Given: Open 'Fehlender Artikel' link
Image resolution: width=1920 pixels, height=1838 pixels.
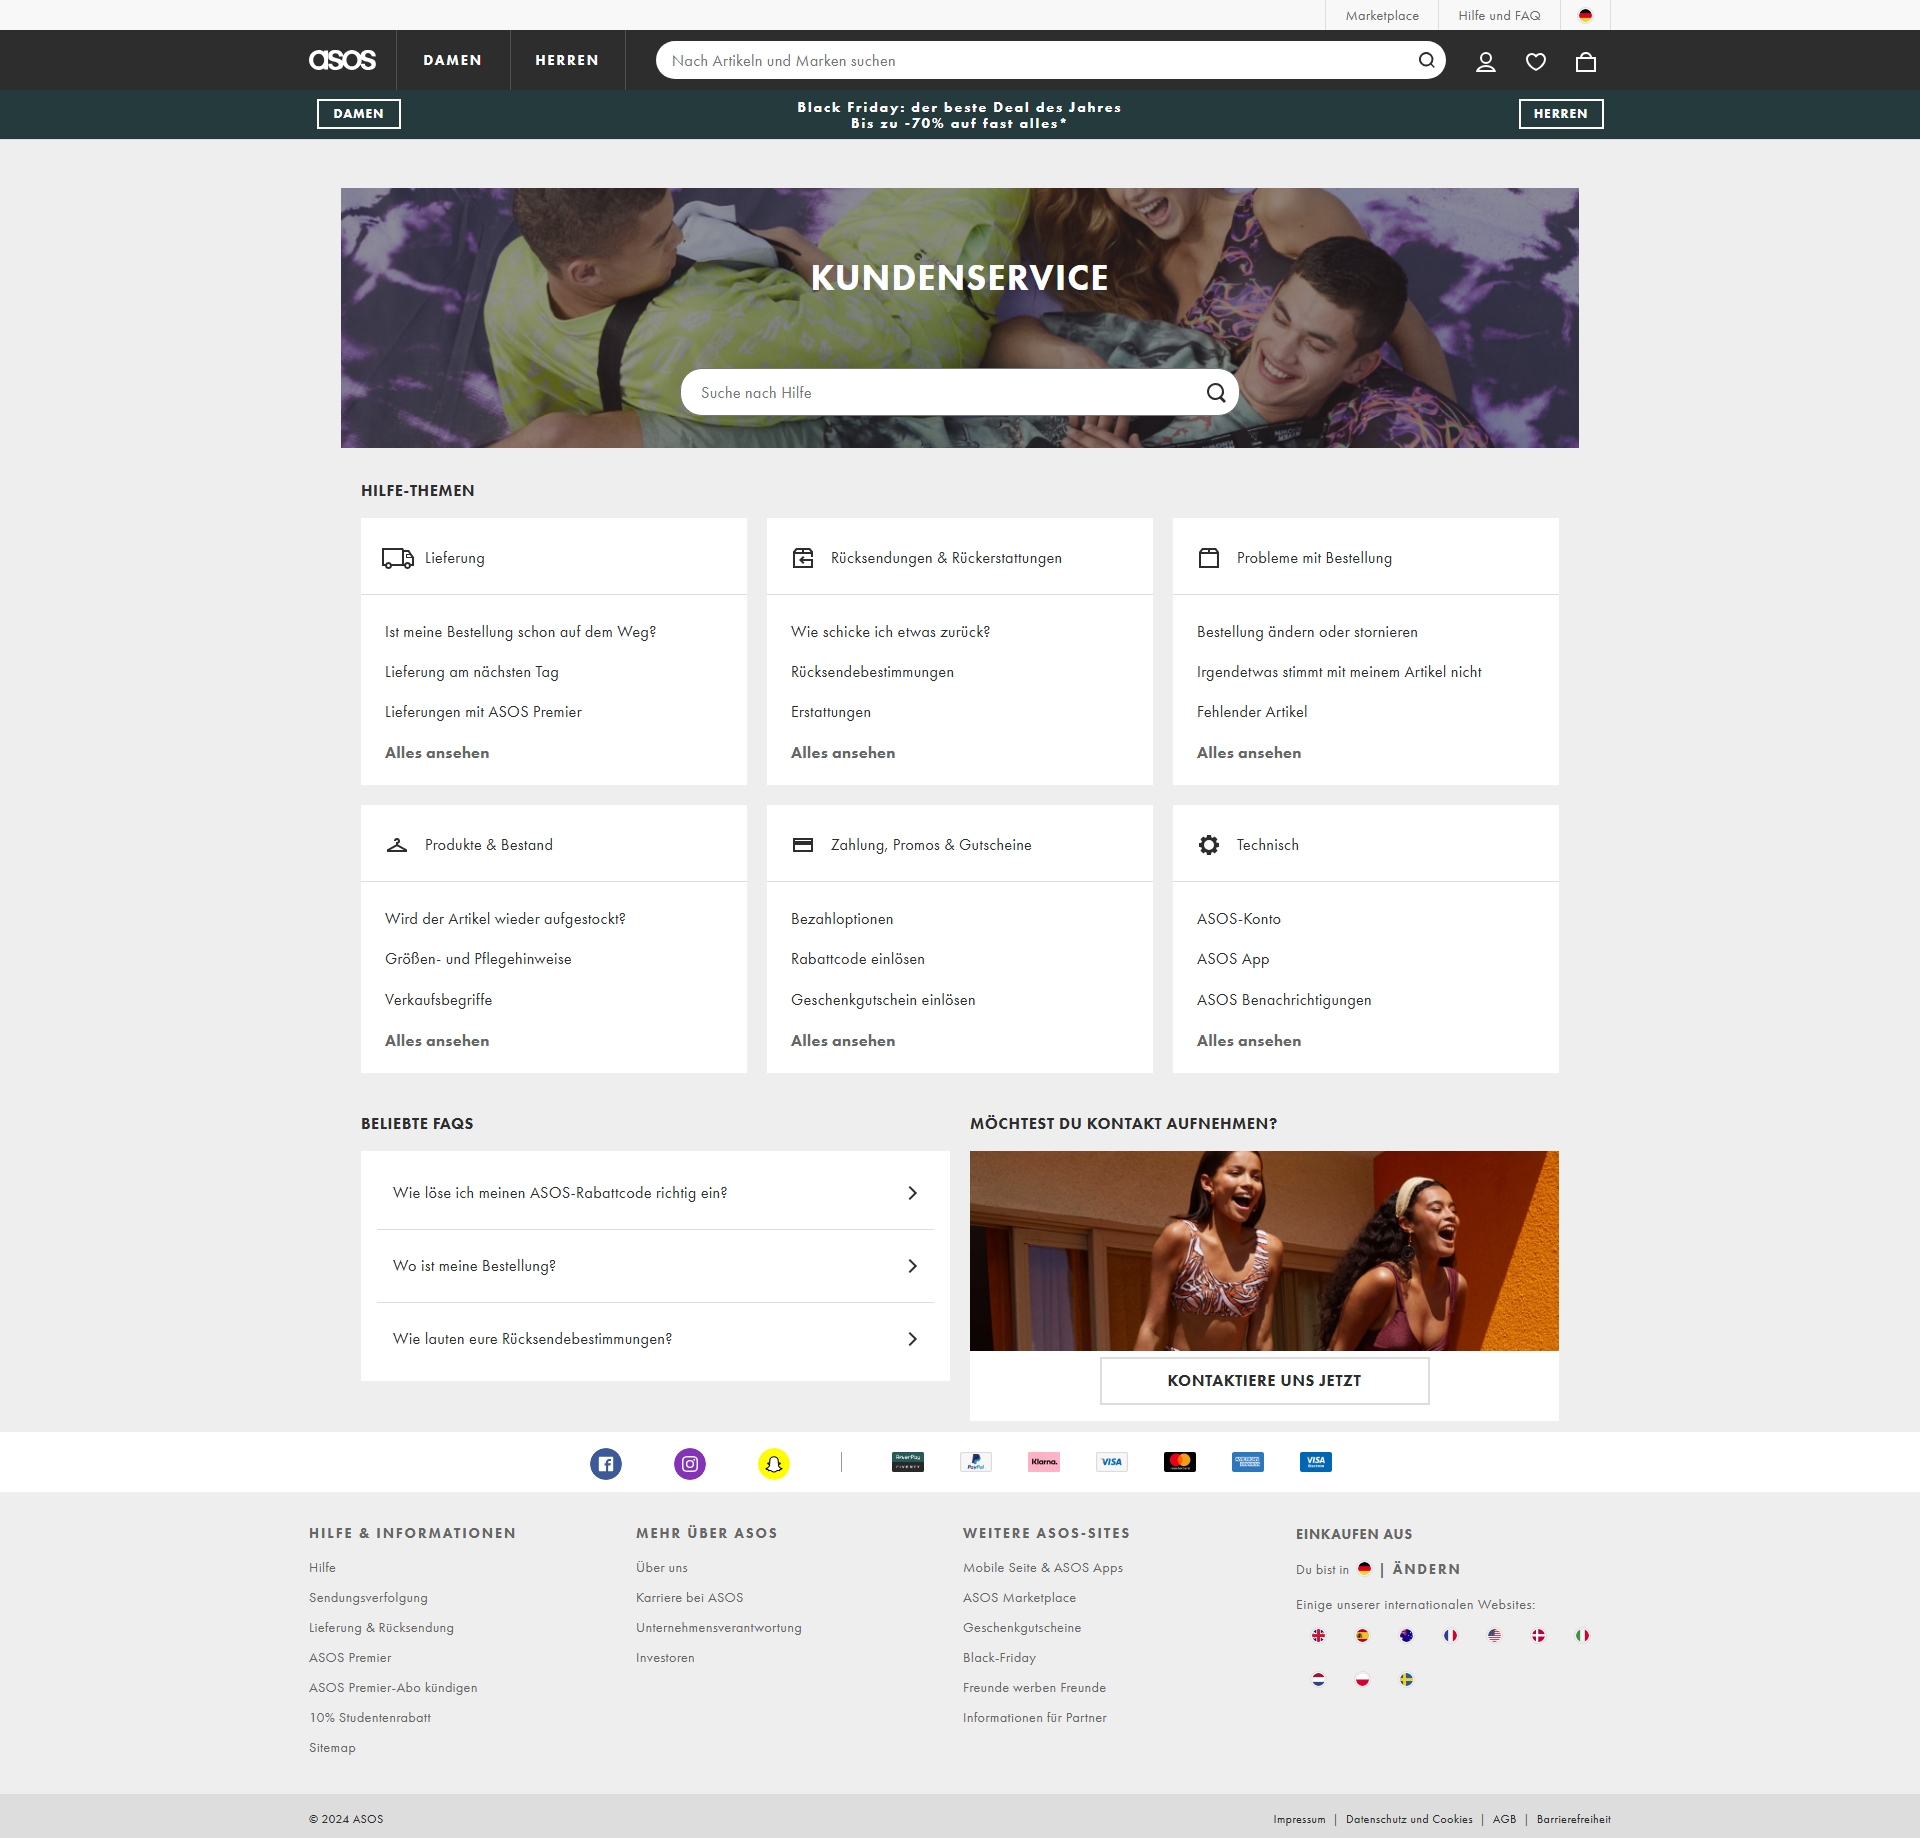Looking at the screenshot, I should tap(1252, 712).
